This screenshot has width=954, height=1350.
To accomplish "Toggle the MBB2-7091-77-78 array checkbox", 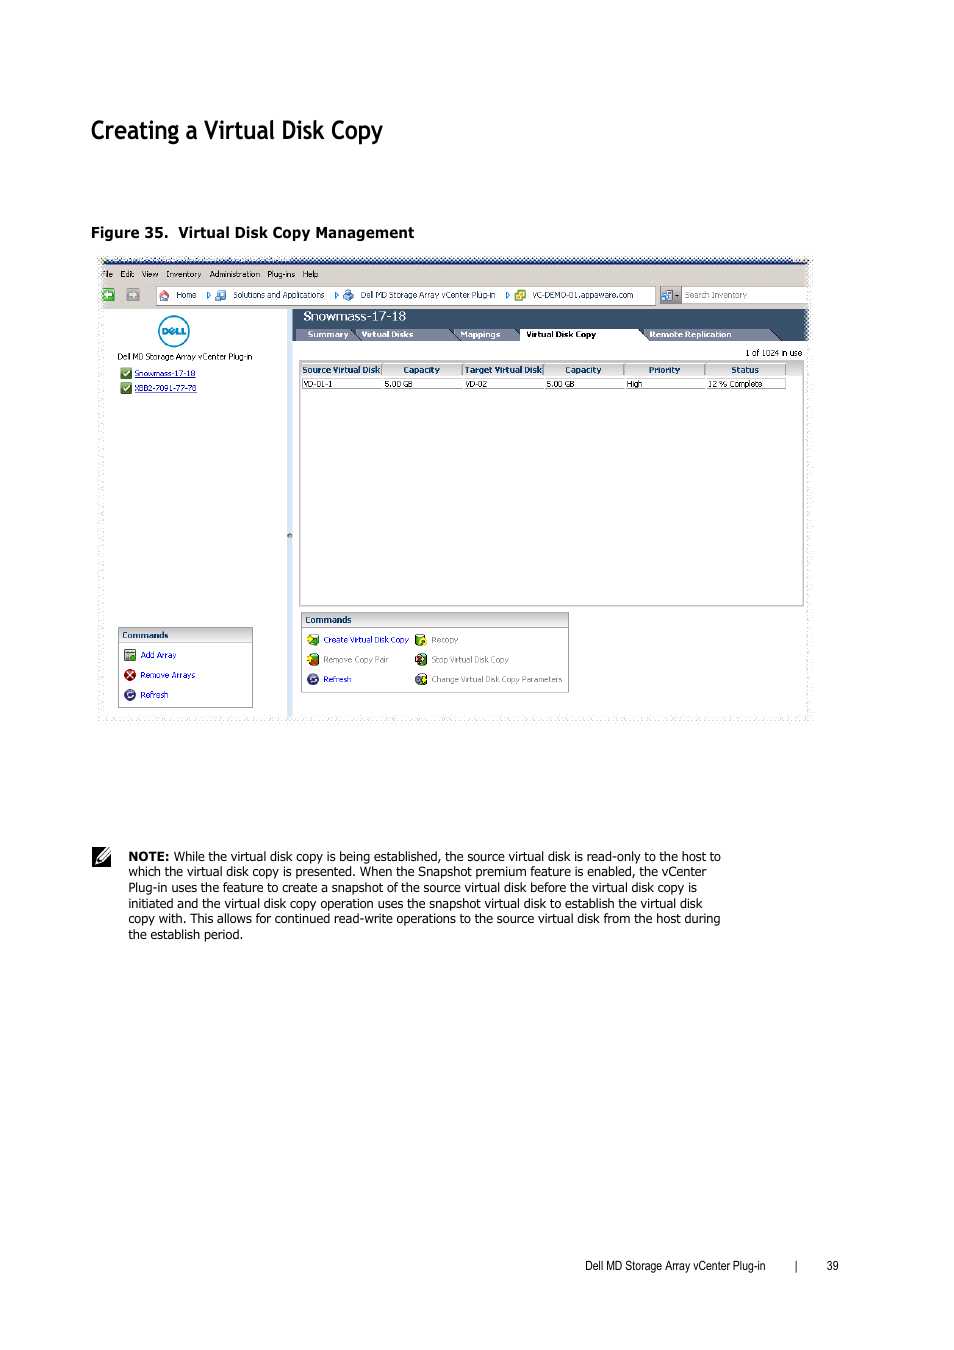I will click(x=126, y=388).
